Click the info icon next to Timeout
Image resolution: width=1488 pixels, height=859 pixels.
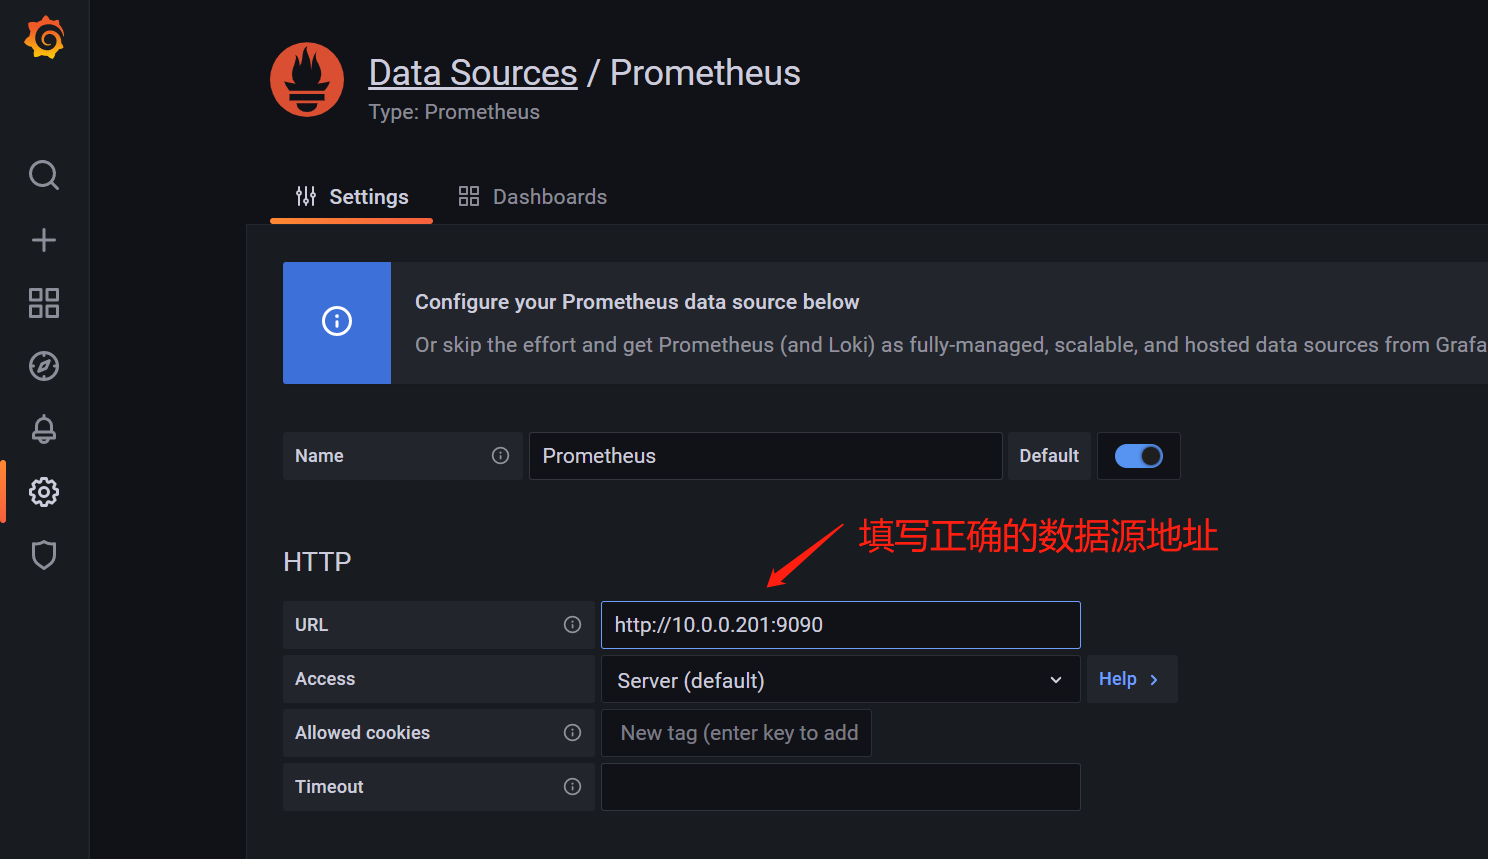572,787
